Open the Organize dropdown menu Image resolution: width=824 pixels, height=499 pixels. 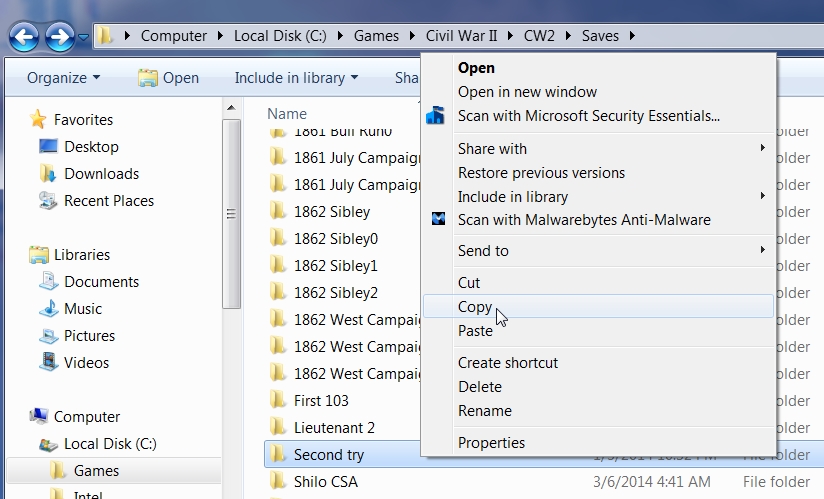pyautogui.click(x=63, y=78)
